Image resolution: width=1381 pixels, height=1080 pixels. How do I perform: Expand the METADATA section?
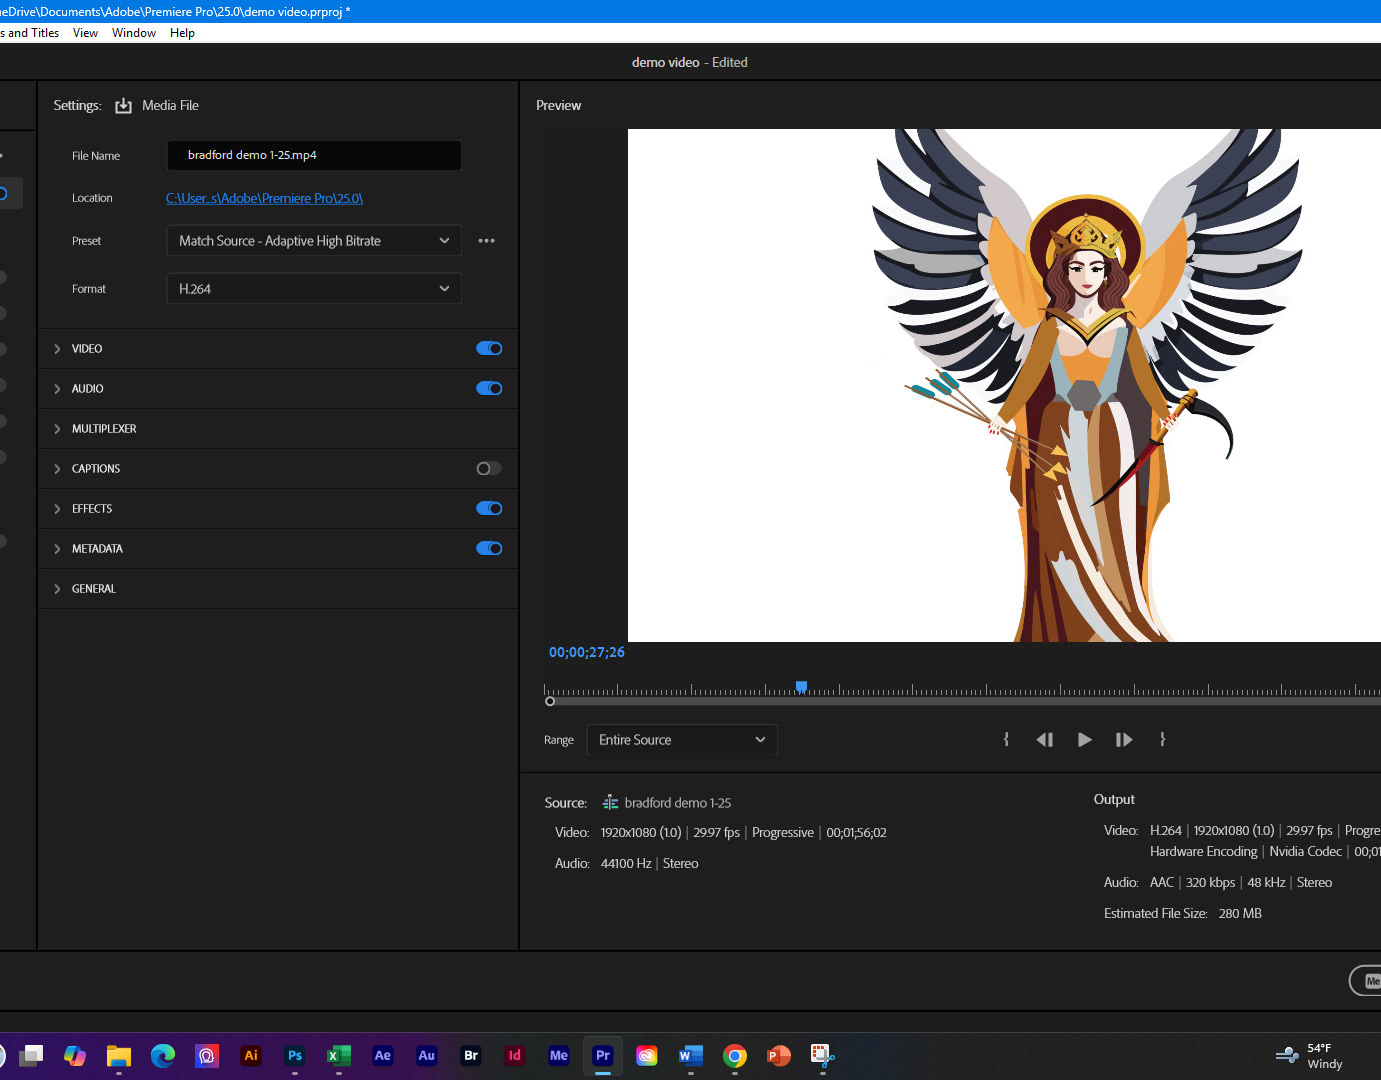coord(57,549)
